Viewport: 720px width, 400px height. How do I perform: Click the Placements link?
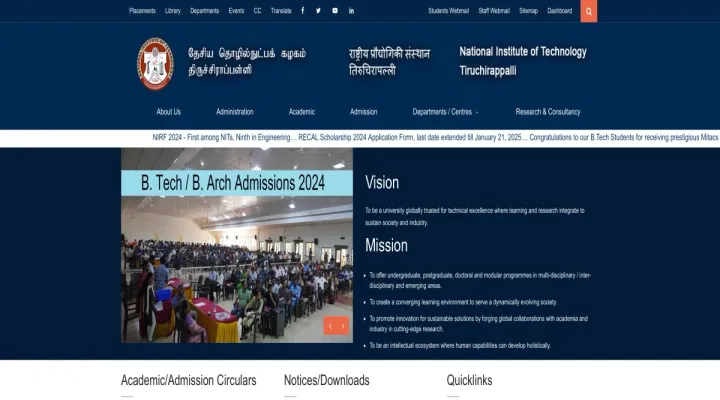pyautogui.click(x=142, y=11)
